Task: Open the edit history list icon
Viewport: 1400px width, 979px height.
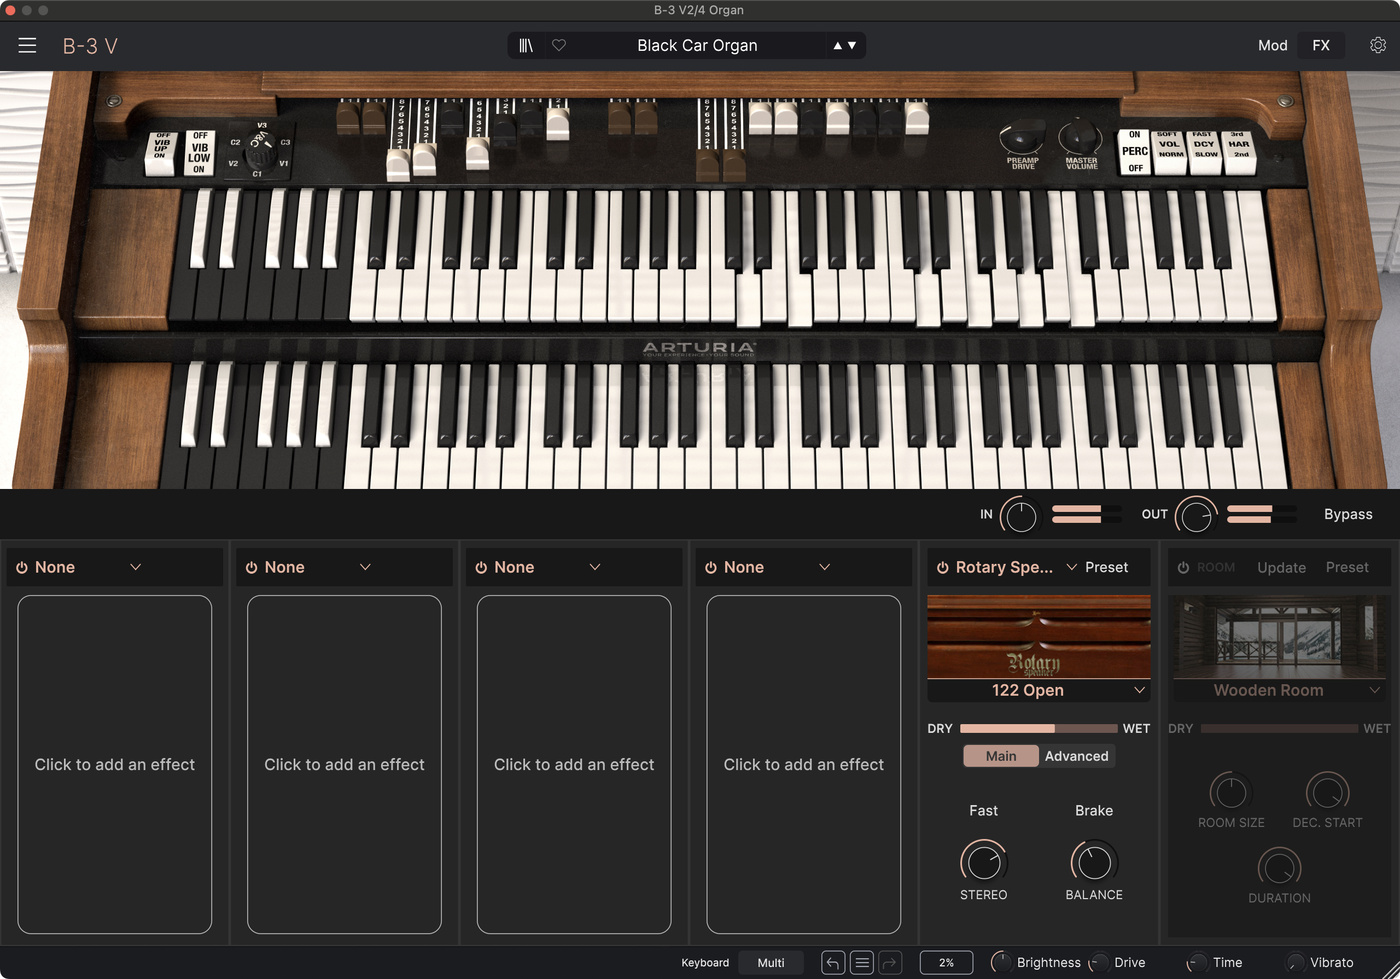Action: coord(862,963)
